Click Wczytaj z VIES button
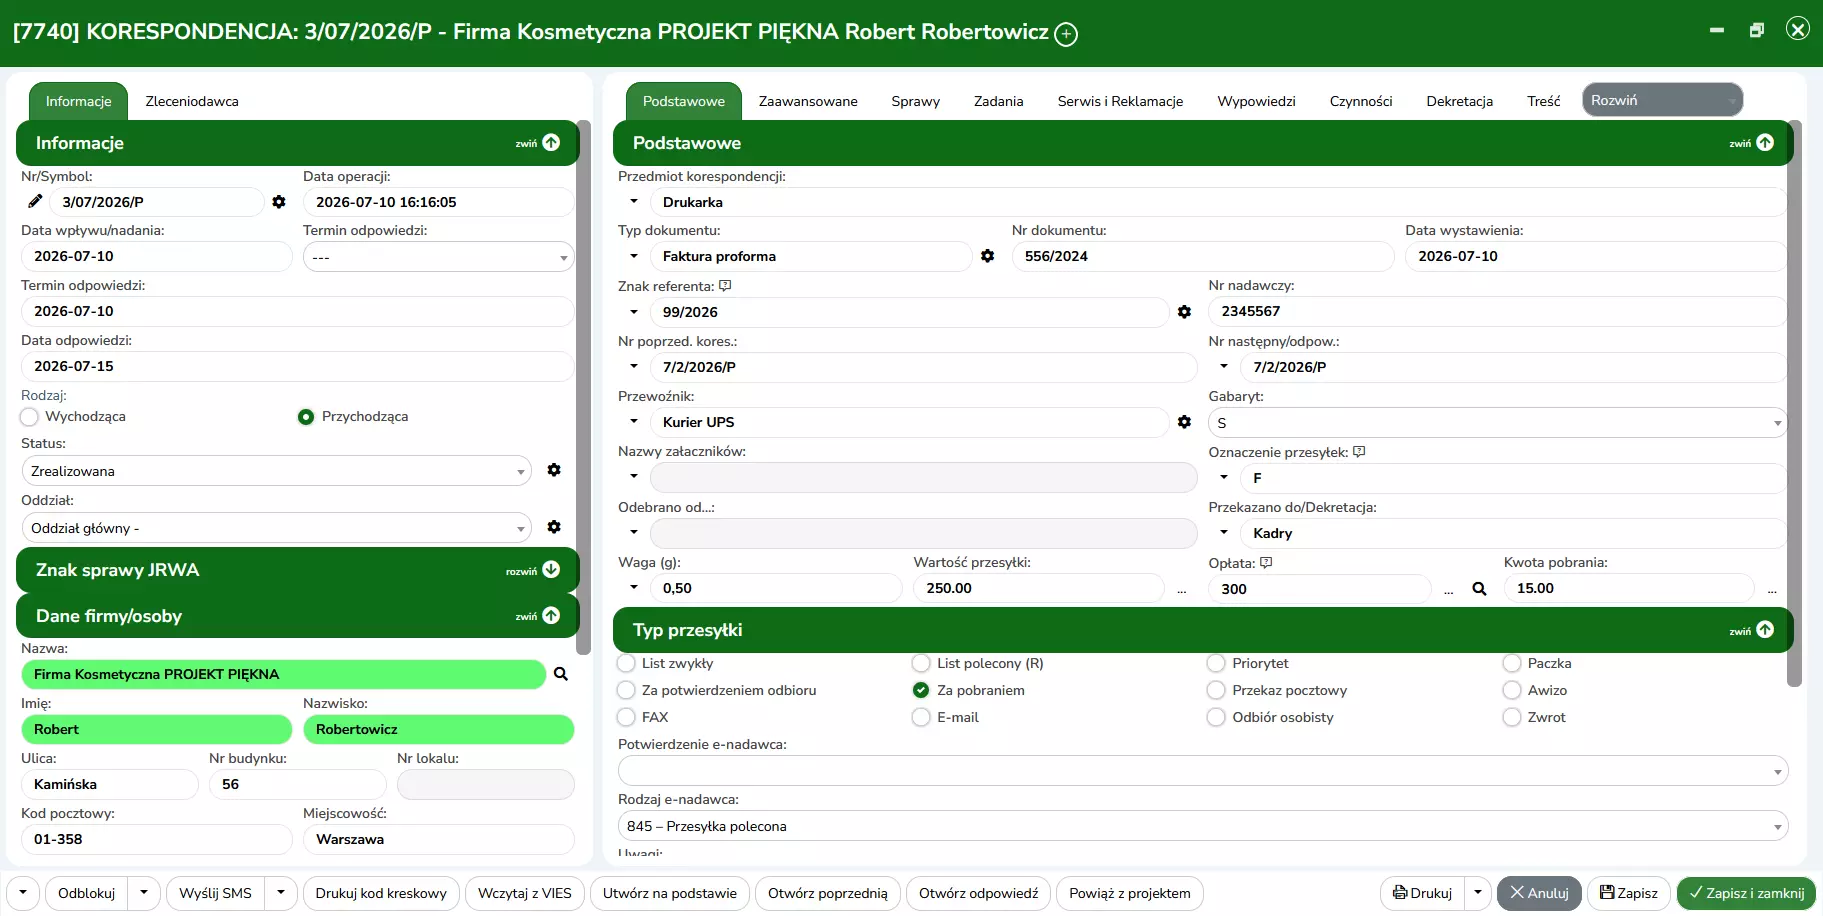The width and height of the screenshot is (1823, 916). (x=525, y=893)
